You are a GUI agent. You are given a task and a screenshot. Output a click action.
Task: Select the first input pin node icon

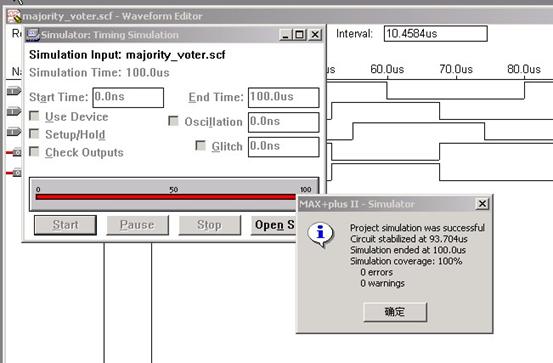[x=14, y=91]
